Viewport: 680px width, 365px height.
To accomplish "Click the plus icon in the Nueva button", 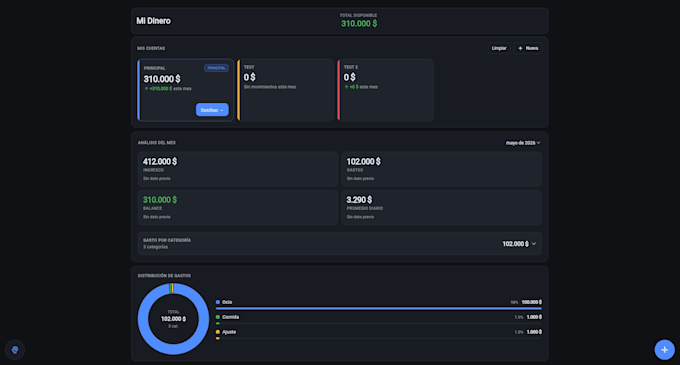I will tap(520, 48).
